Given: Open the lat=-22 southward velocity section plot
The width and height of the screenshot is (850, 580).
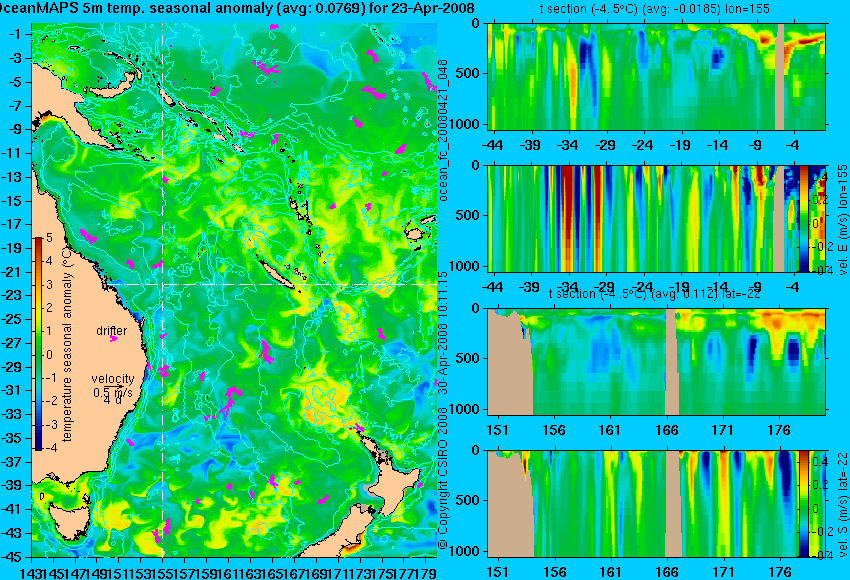Looking at the screenshot, I should pyautogui.click(x=643, y=504).
